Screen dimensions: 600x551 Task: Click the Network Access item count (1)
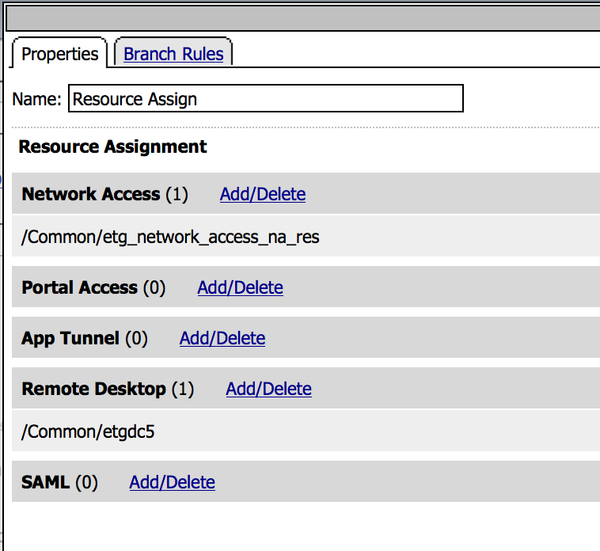176,195
